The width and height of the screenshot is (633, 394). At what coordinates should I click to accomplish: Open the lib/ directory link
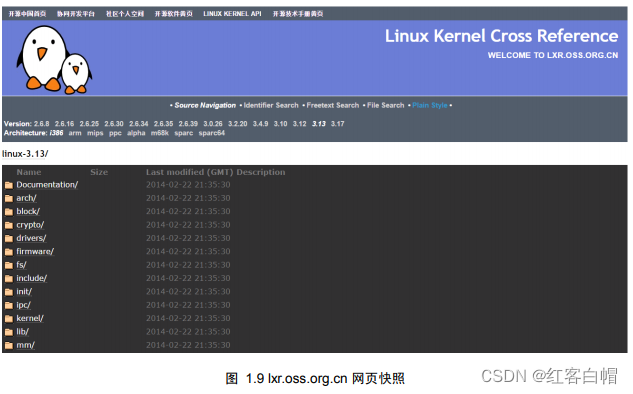tap(22, 331)
